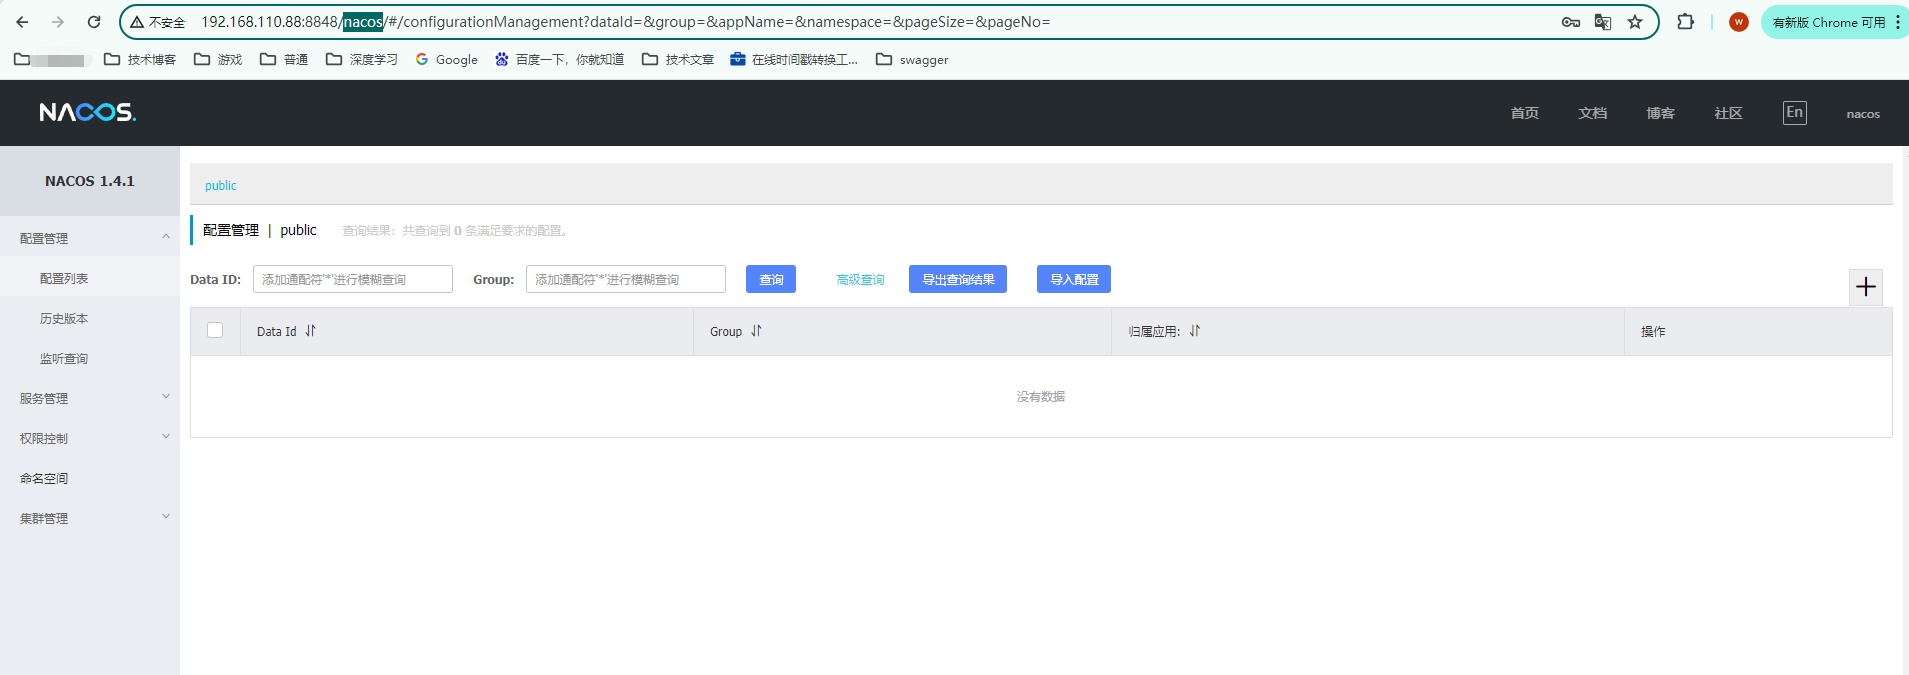Viewport: 1909px width, 675px height.
Task: Open the 普通 bookmark folder
Action: 284,60
